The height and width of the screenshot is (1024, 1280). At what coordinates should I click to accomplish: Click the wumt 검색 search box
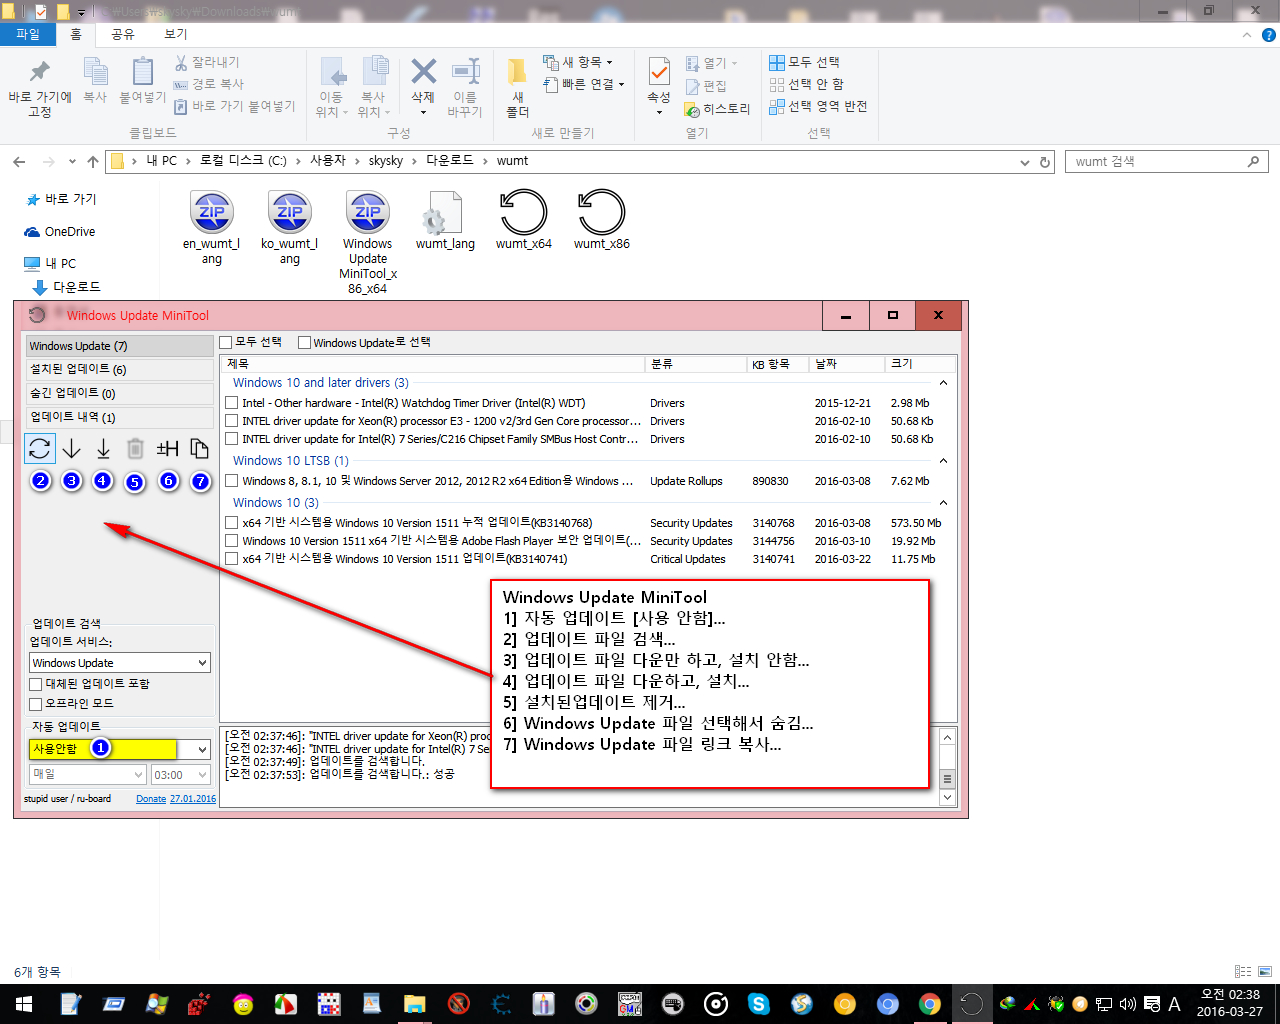[1166, 161]
